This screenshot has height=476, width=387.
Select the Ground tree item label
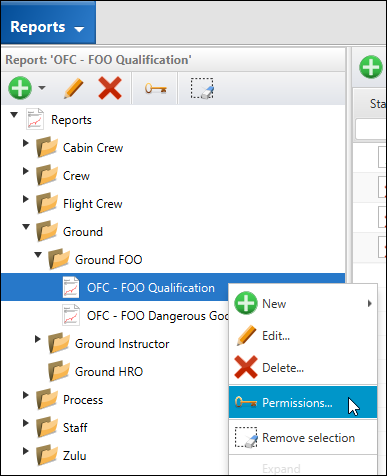point(83,232)
